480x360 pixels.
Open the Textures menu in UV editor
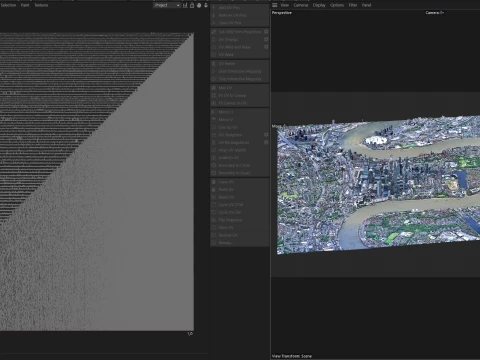tap(41, 5)
